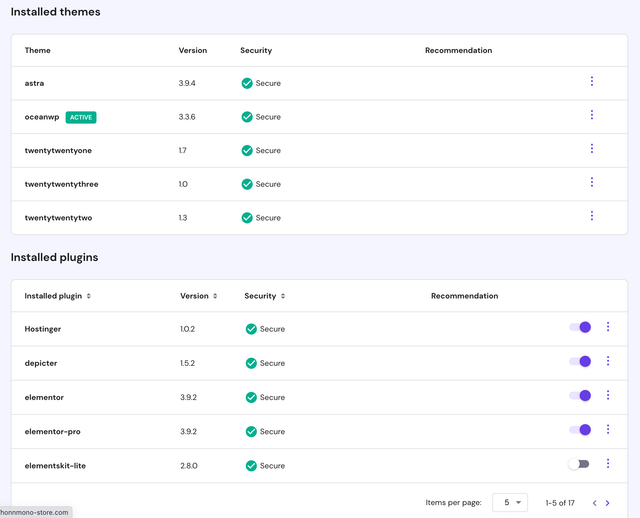Open the three-dot menu for twentytwentythree theme
The image size is (640, 518).
591,182
